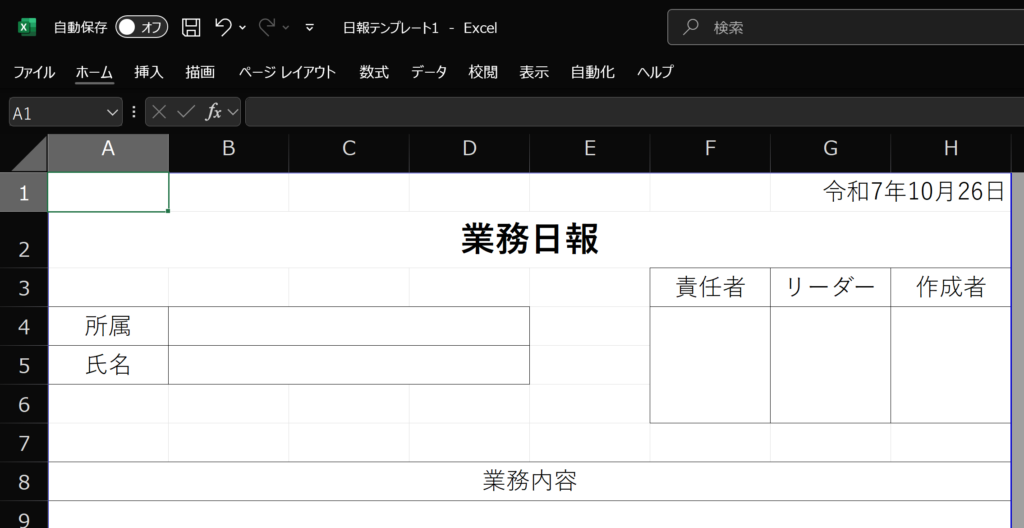This screenshot has height=528, width=1024.
Task: Switch to the 挿入 tab
Action: point(149,72)
